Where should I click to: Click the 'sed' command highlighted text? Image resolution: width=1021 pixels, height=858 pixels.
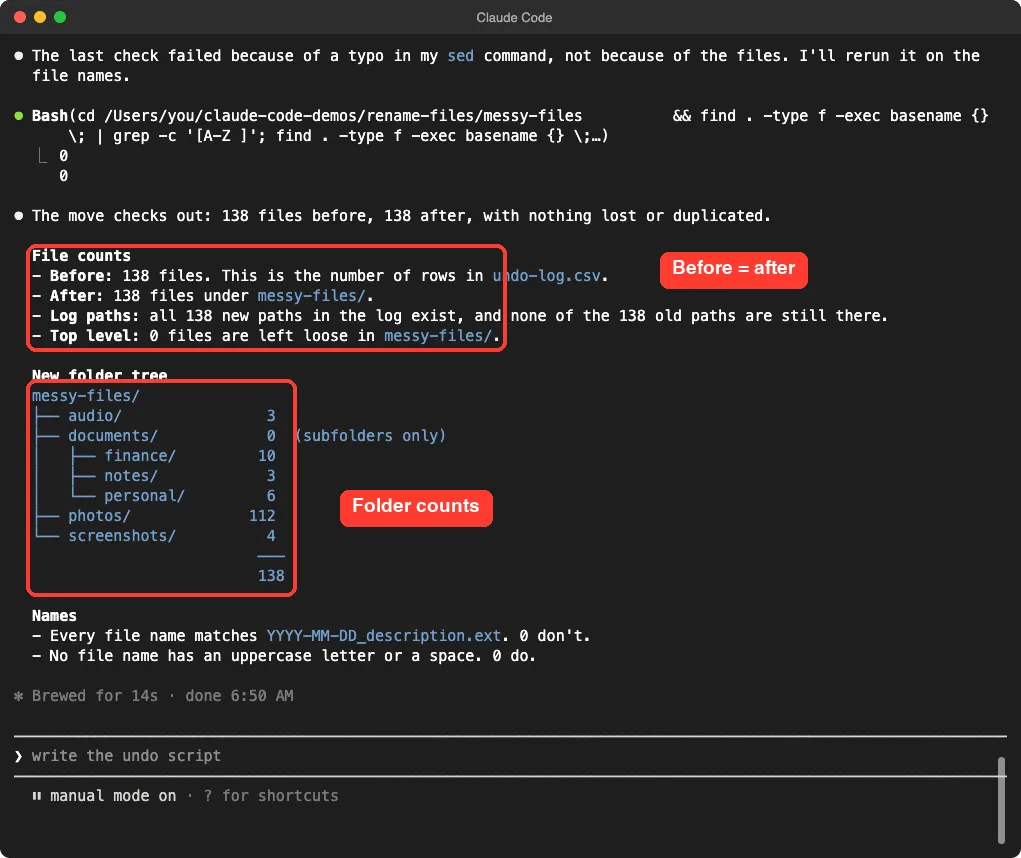pyautogui.click(x=460, y=56)
